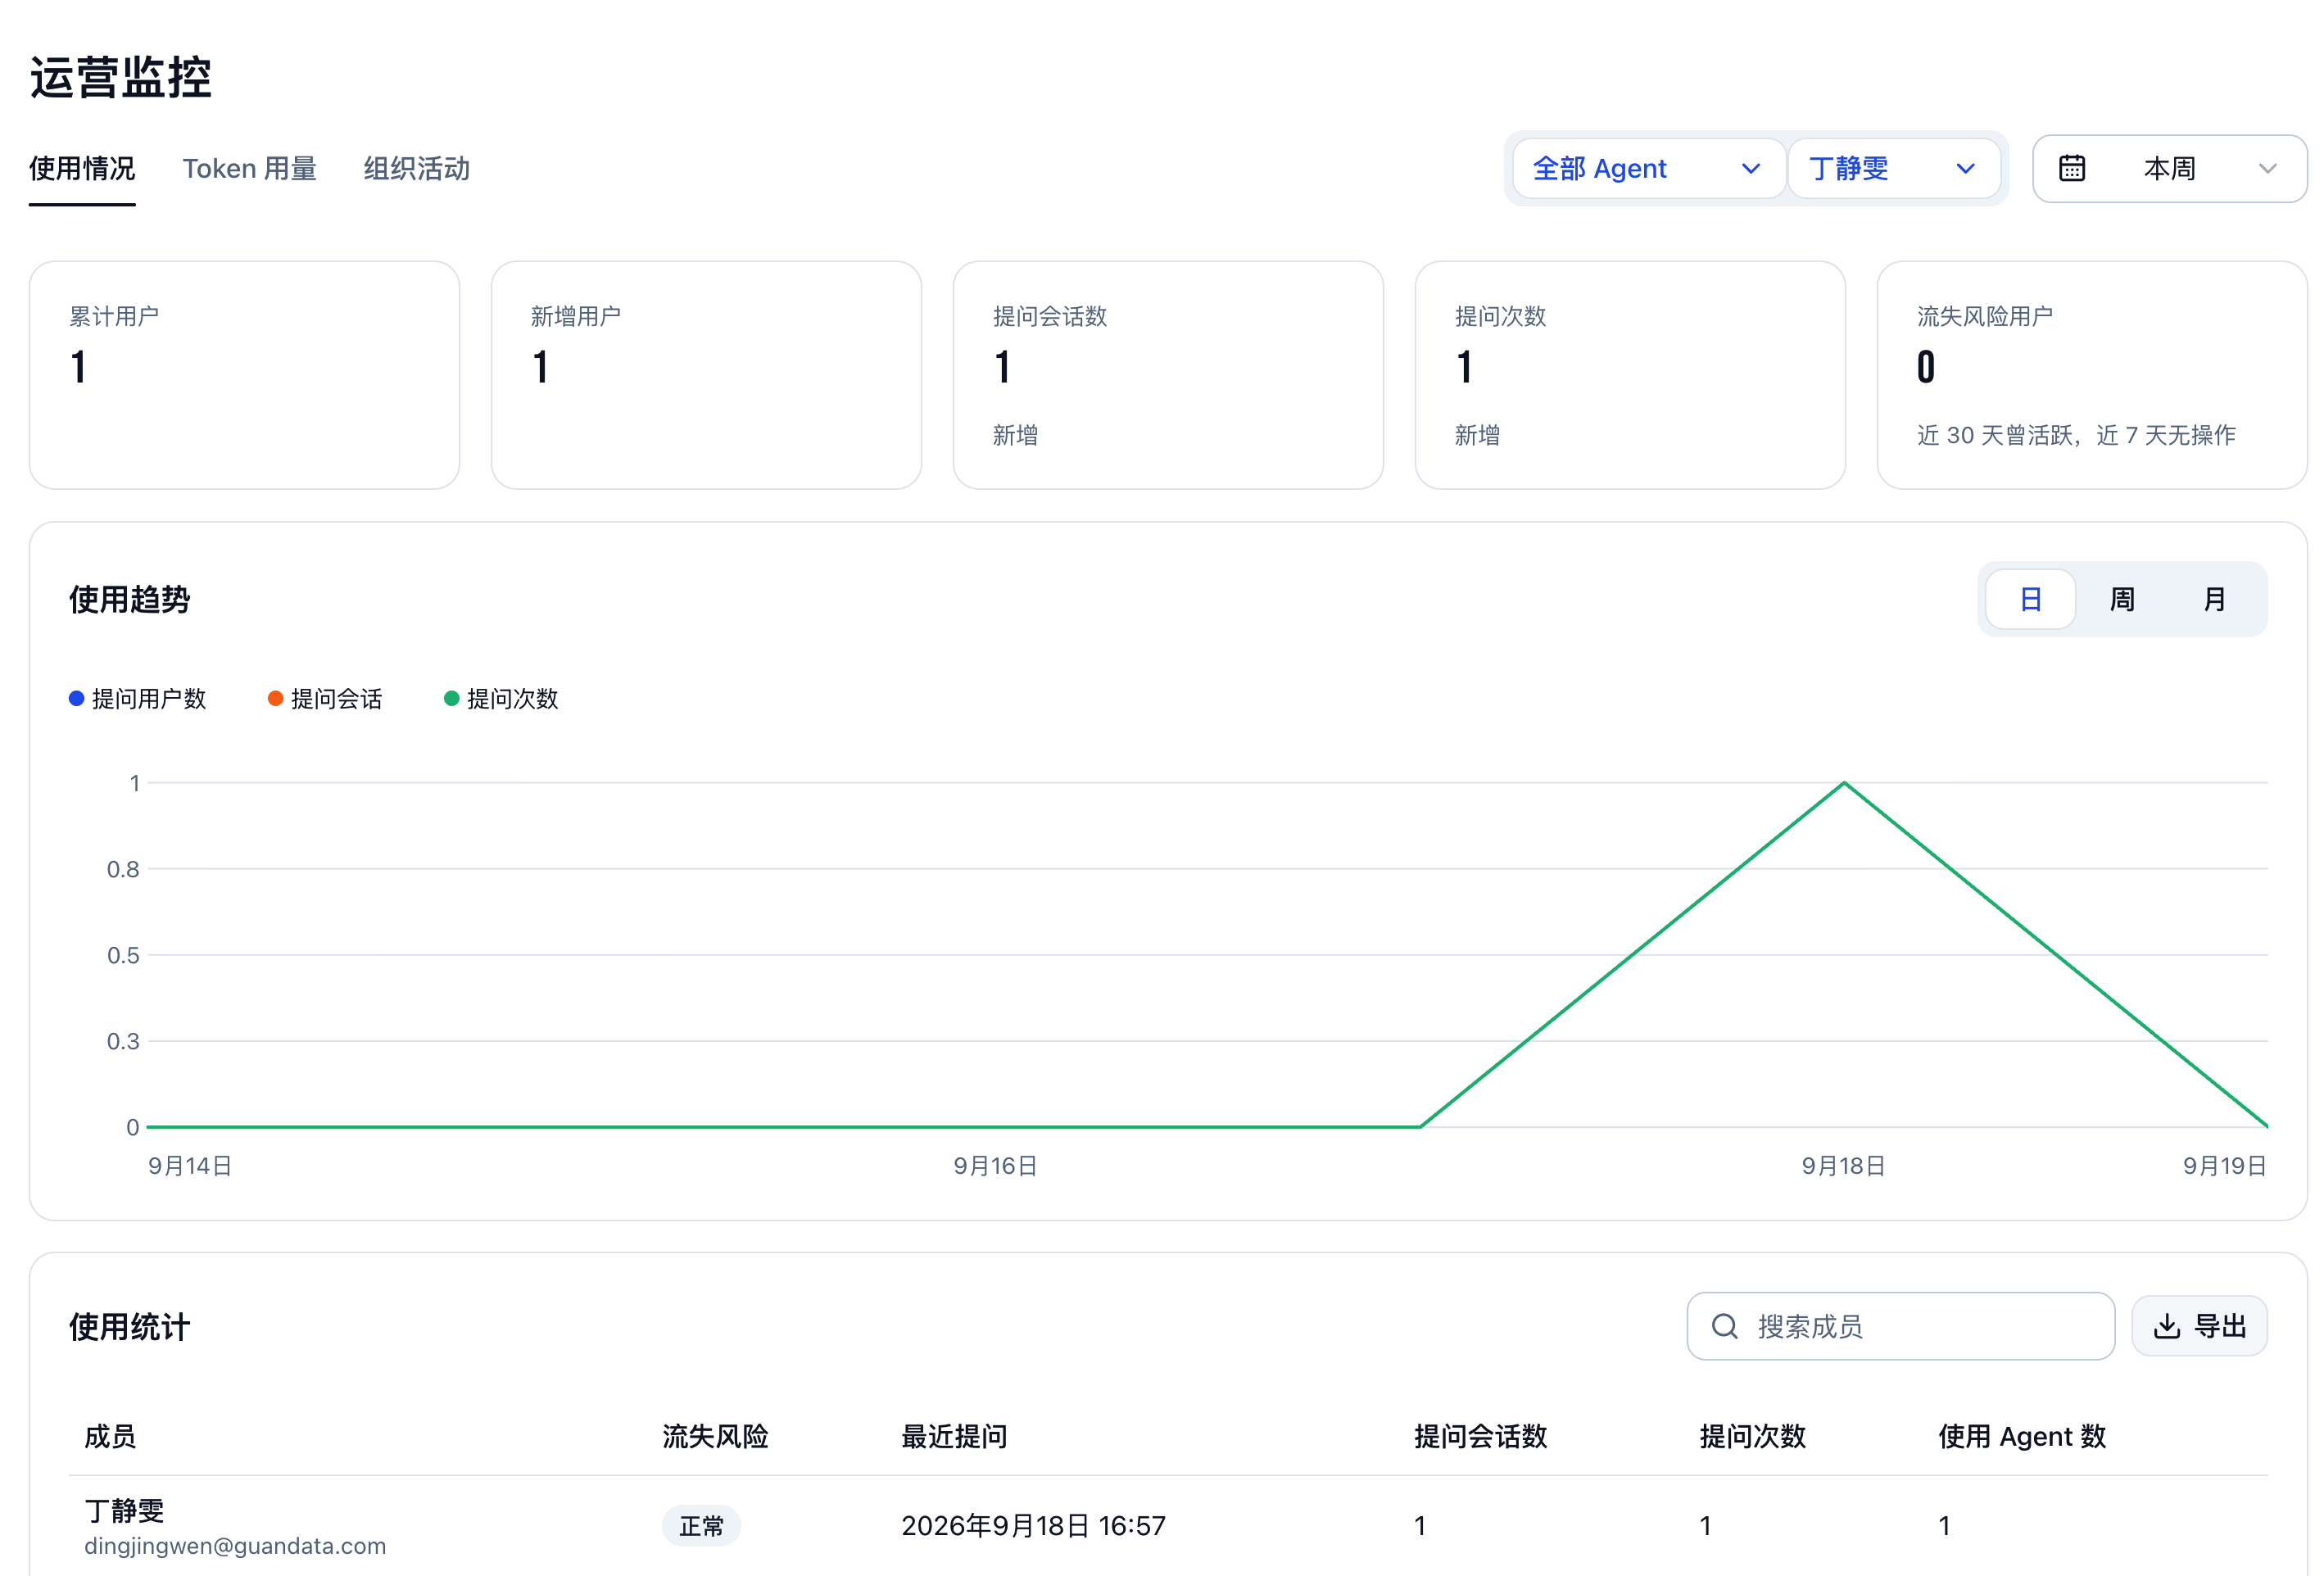Click the 新增用户 stat card
Image resolution: width=2324 pixels, height=1576 pixels.
[x=706, y=375]
